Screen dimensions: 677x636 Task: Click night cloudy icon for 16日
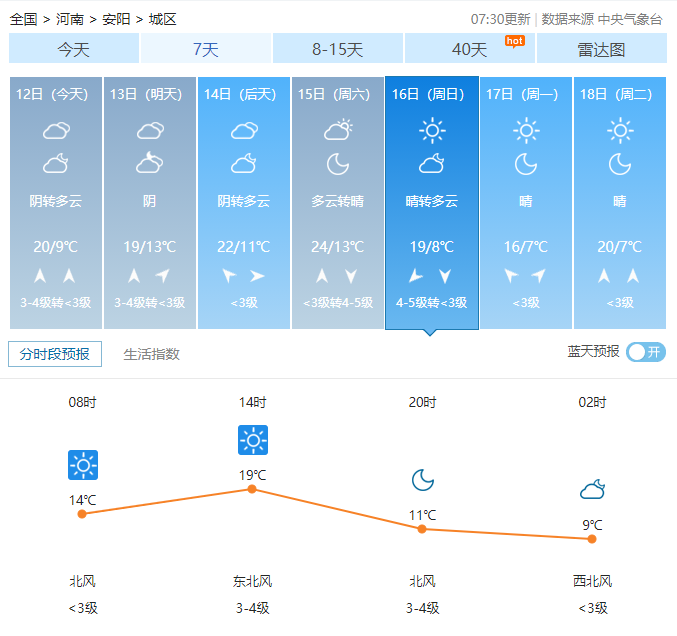click(x=432, y=164)
